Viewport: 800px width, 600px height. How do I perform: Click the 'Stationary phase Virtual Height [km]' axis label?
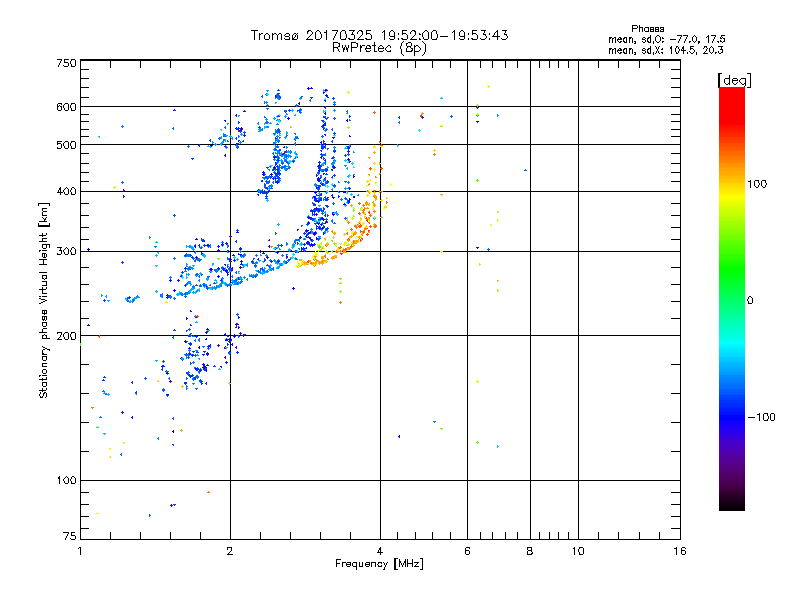(x=44, y=300)
